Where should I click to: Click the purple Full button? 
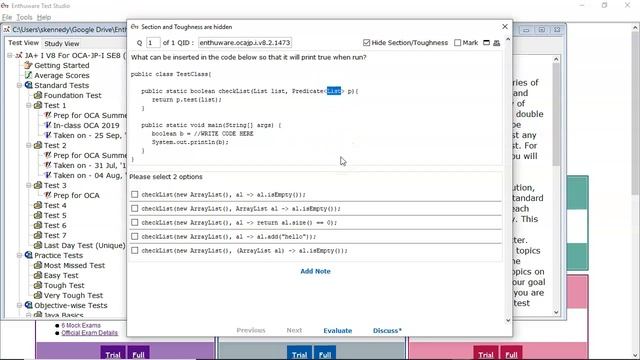(x=138, y=353)
